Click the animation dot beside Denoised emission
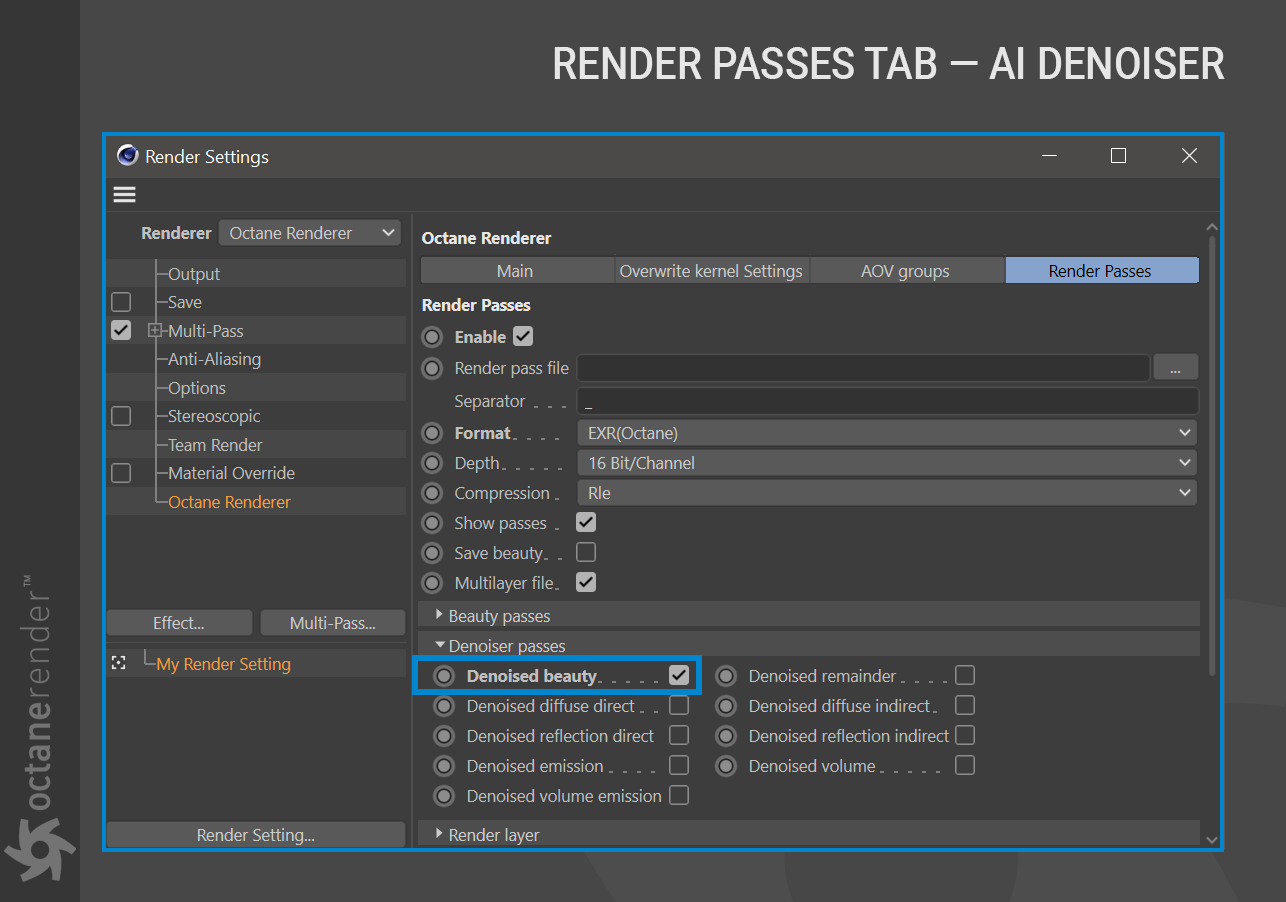Image resolution: width=1286 pixels, height=902 pixels. (x=444, y=766)
